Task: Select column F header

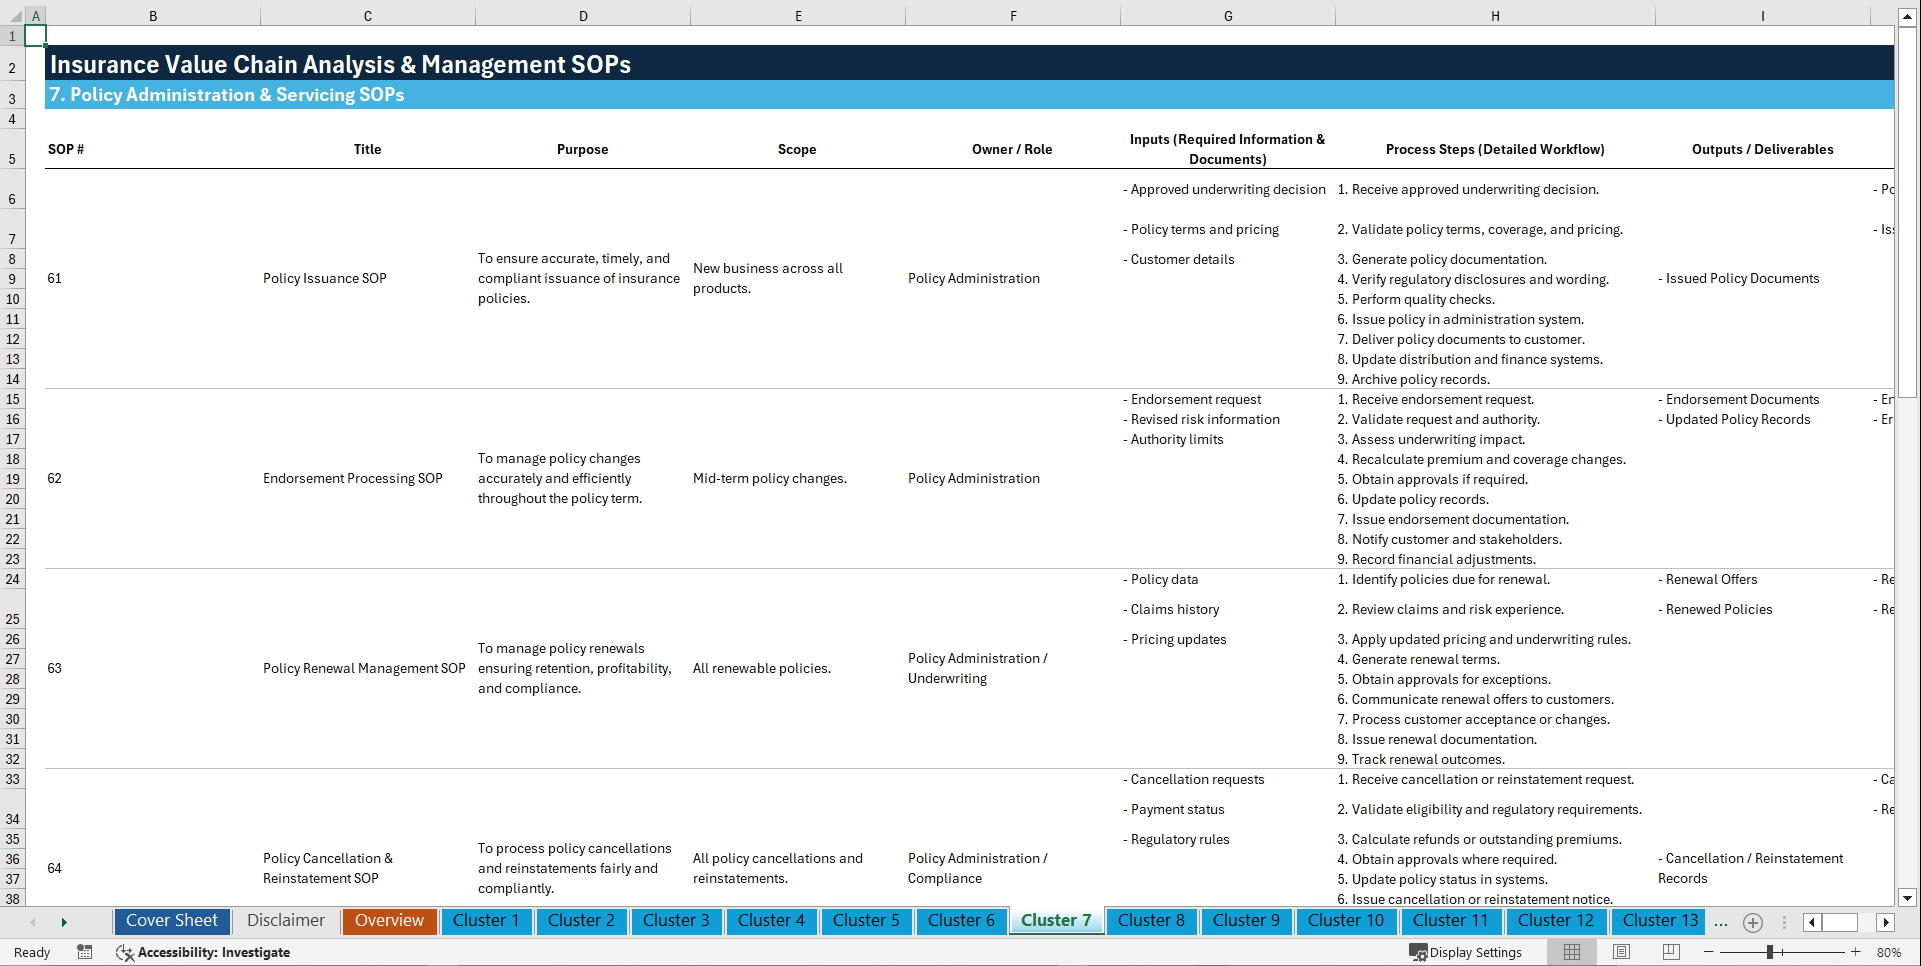Action: [x=1013, y=15]
